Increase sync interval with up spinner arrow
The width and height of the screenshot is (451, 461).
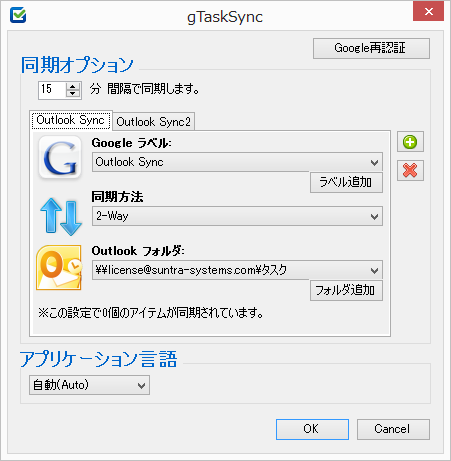click(73, 86)
